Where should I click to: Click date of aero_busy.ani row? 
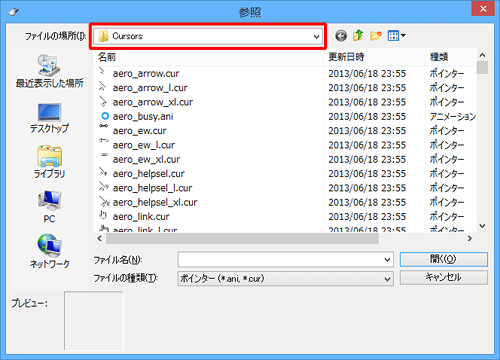(x=367, y=116)
